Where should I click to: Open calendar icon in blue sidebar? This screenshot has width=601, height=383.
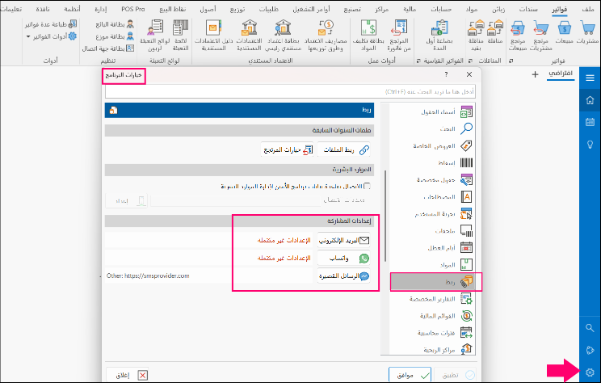click(x=590, y=122)
